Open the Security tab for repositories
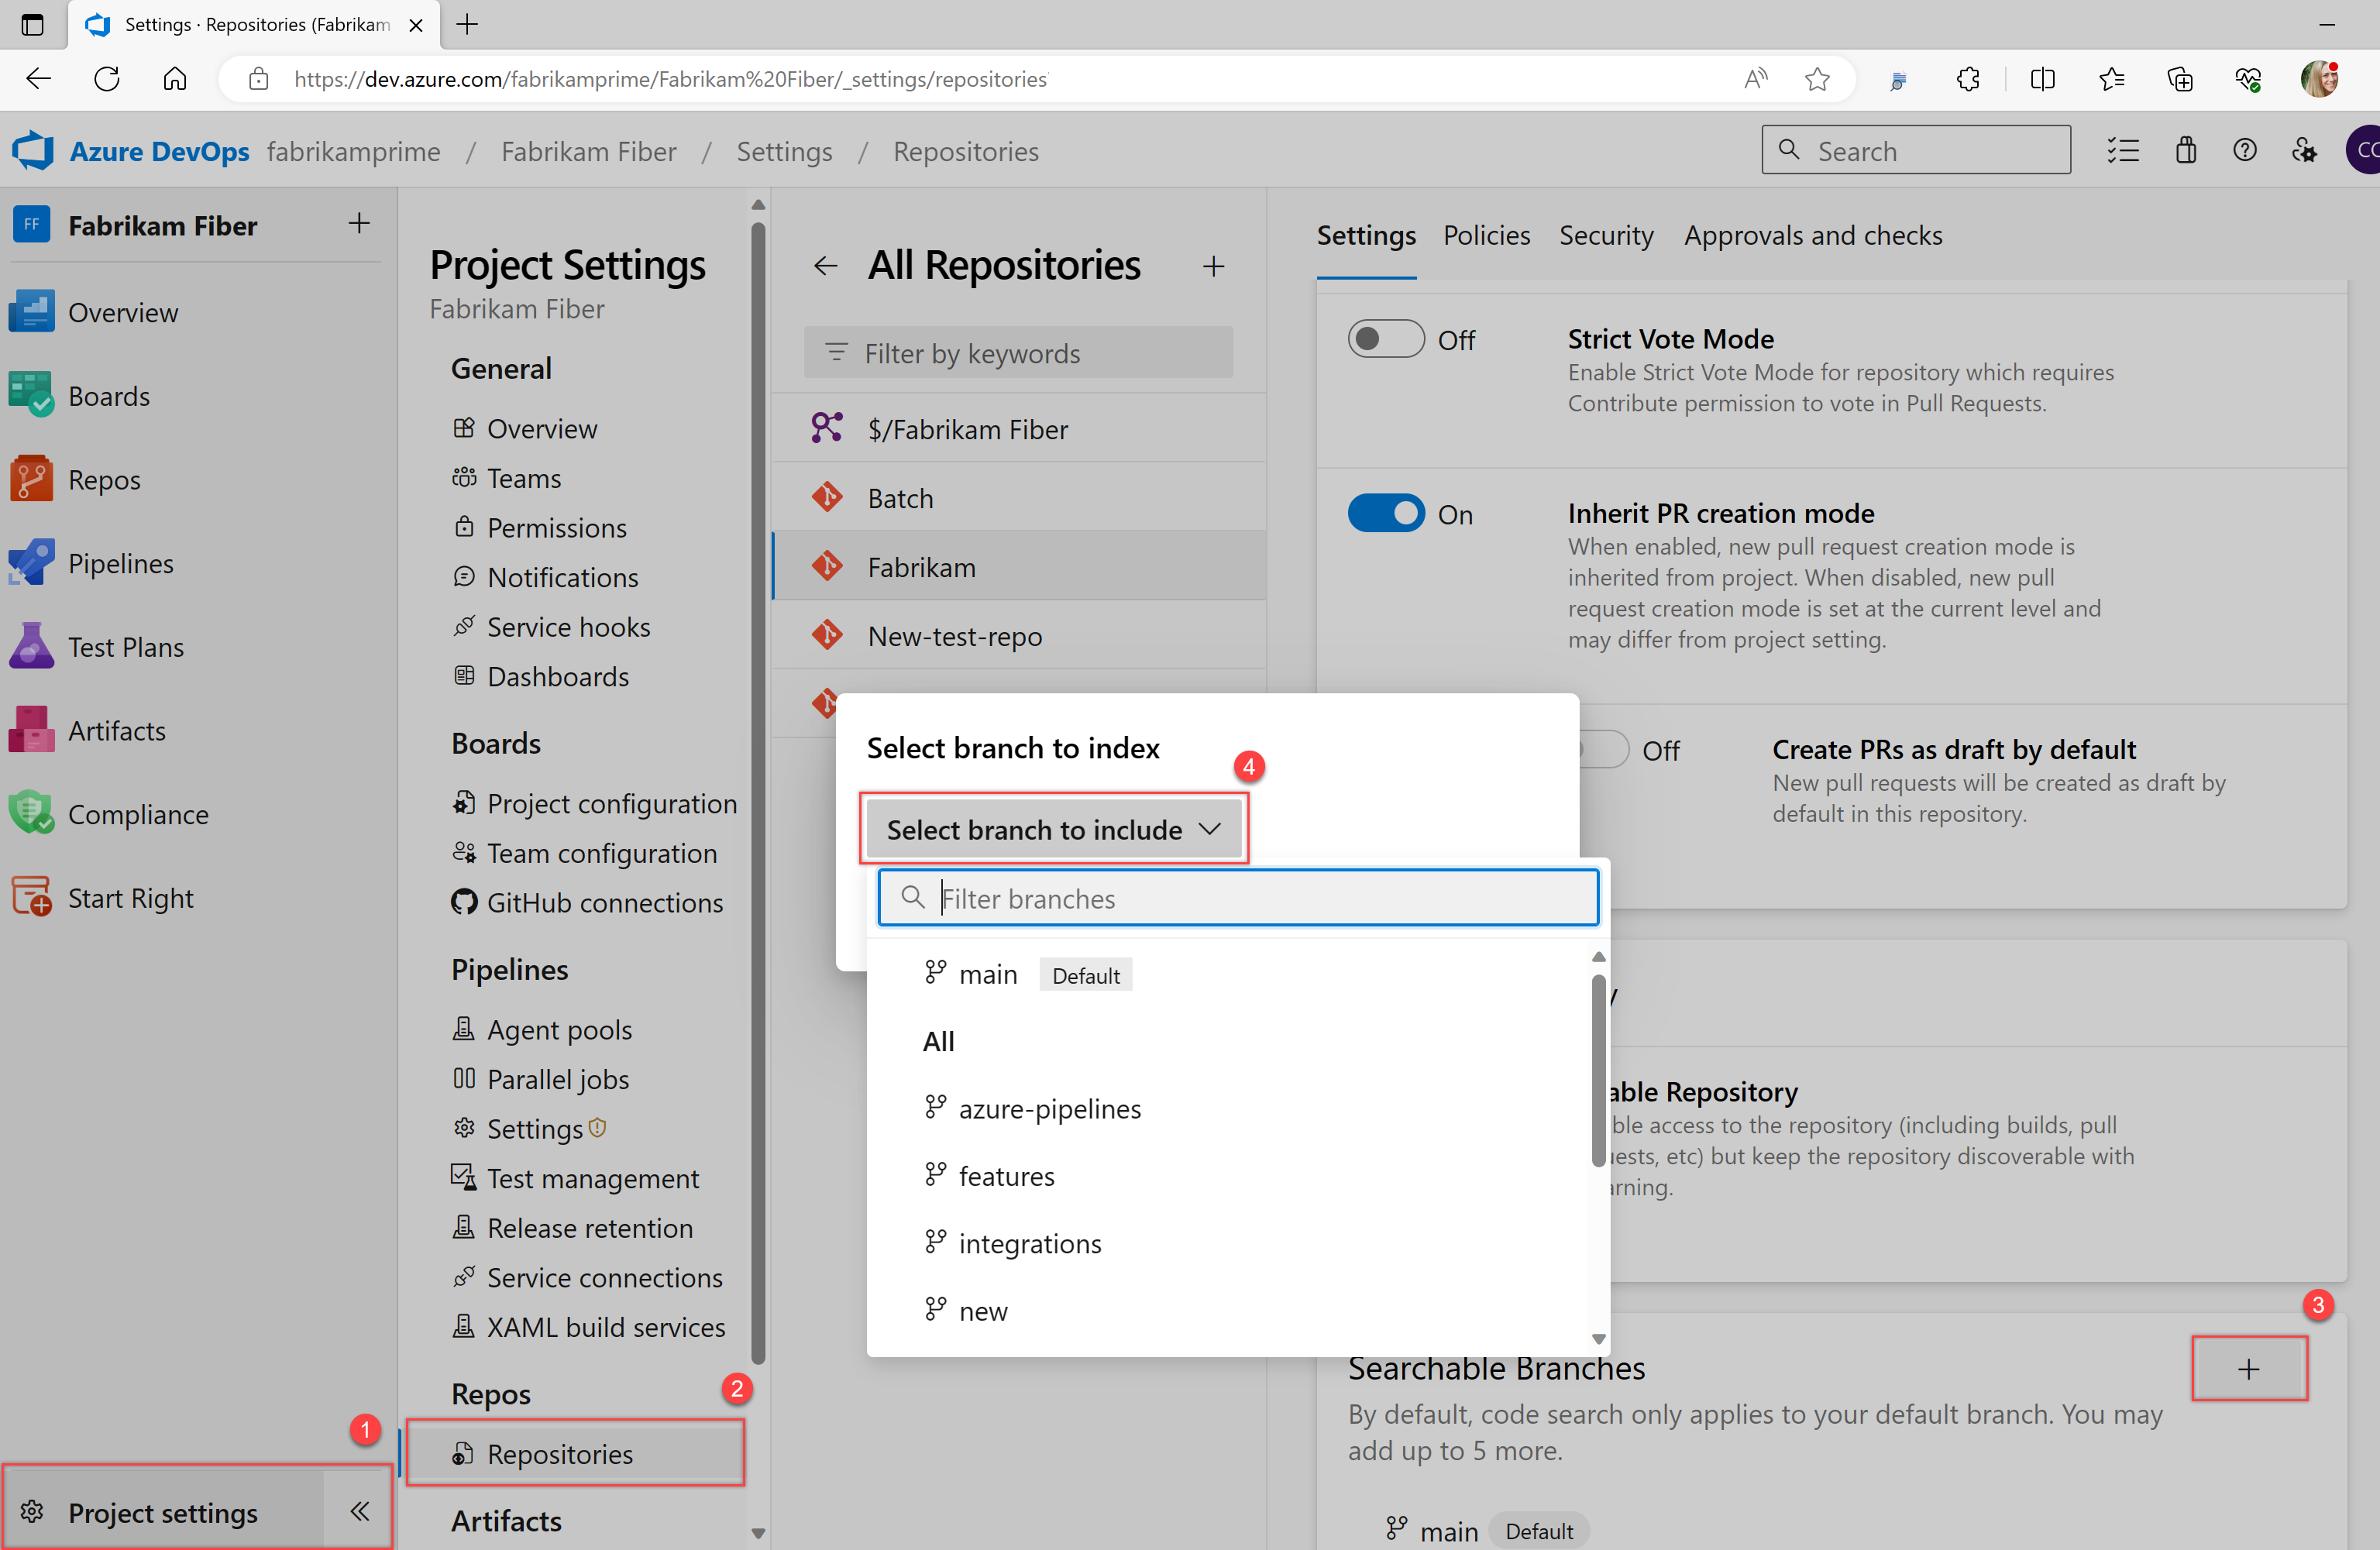 (1603, 232)
